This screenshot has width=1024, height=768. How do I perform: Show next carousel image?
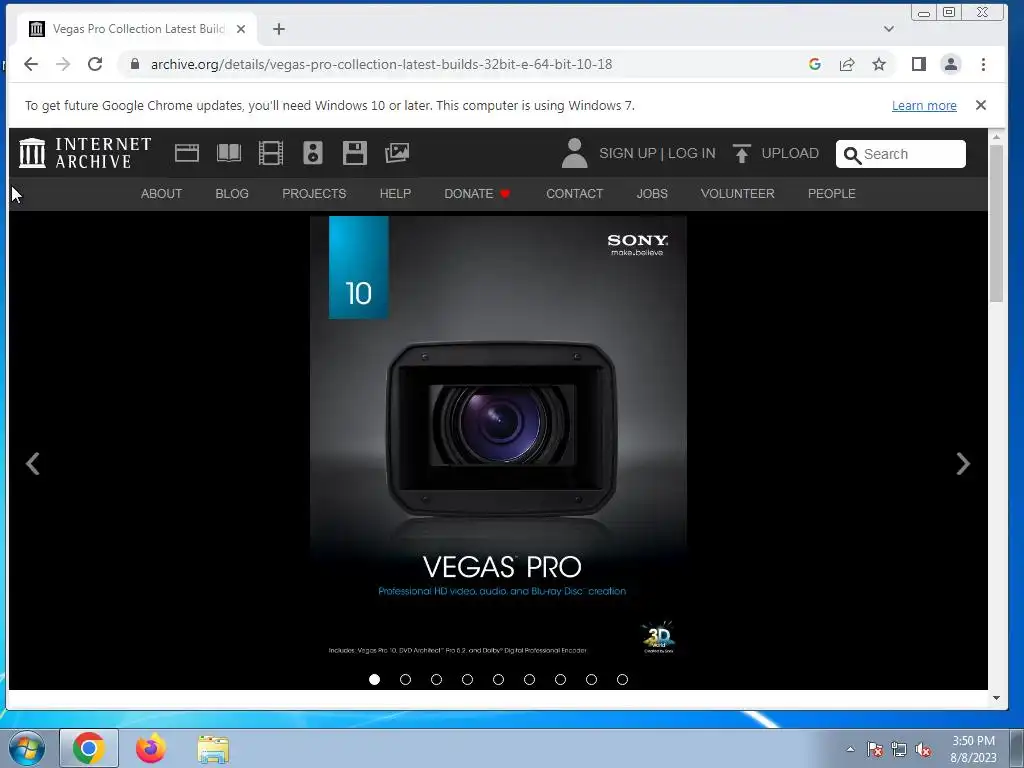pos(963,464)
